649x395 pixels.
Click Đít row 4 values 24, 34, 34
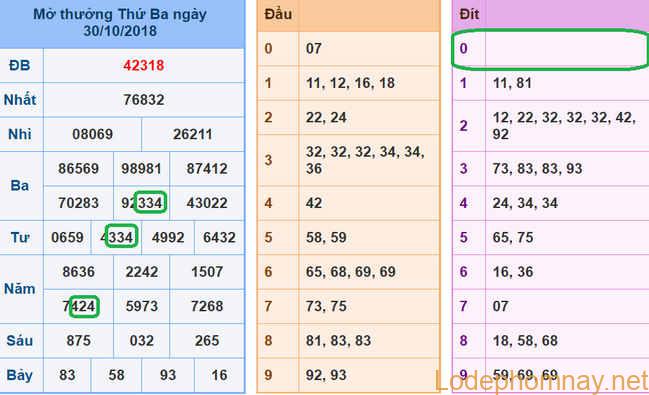pos(525,203)
